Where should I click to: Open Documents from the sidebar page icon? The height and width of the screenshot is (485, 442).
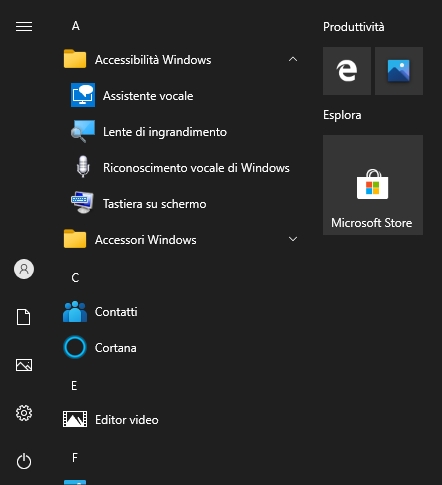24,317
